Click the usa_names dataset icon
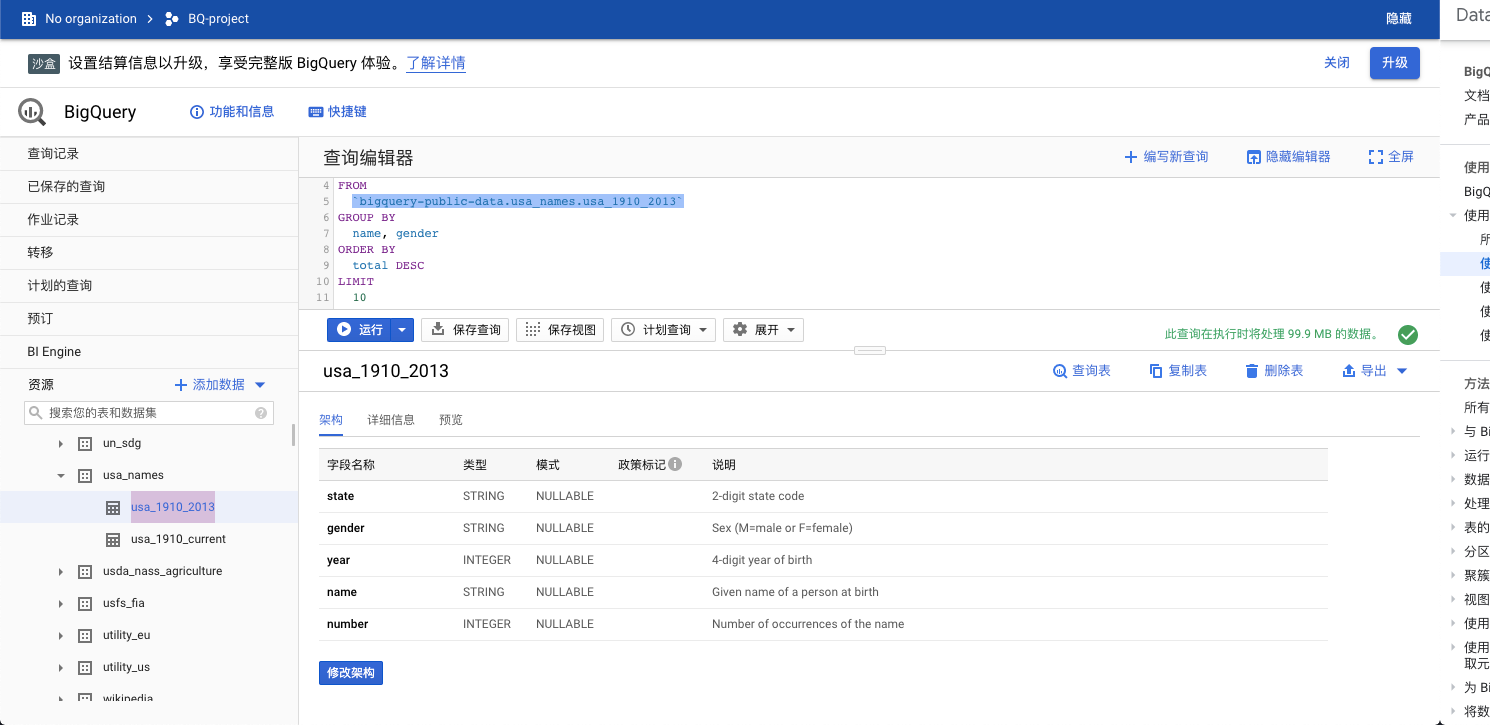Viewport: 1490px width, 725px height. 85,475
